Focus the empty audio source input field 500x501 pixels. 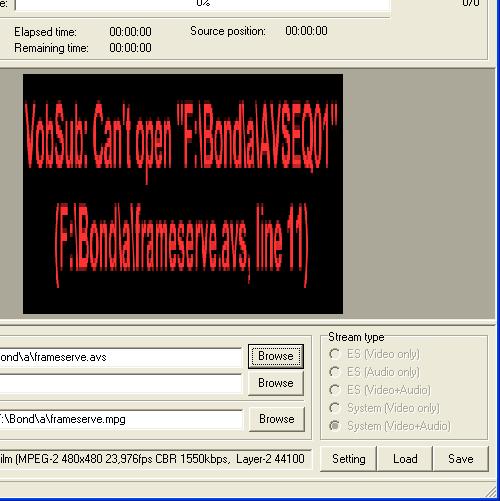click(x=120, y=384)
